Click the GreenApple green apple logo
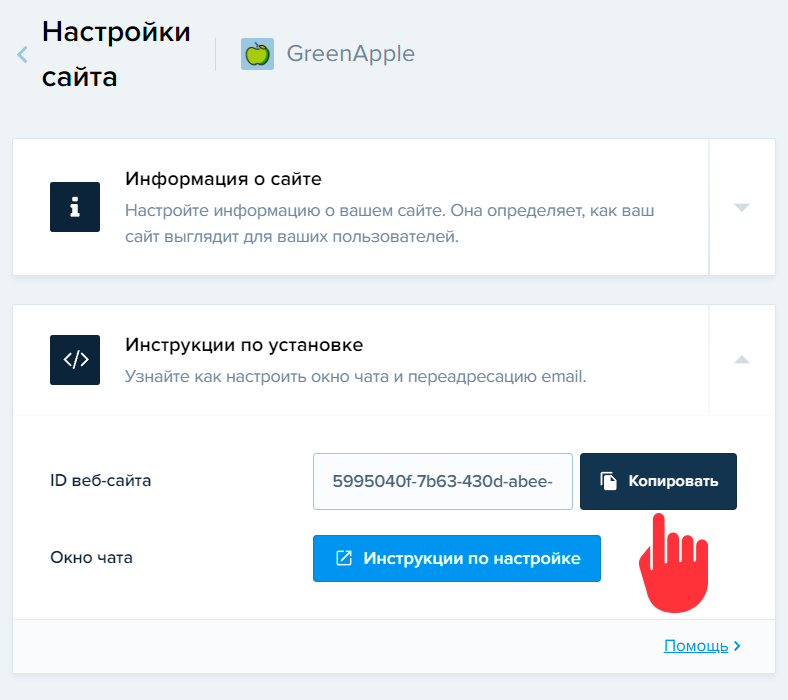 pyautogui.click(x=257, y=54)
